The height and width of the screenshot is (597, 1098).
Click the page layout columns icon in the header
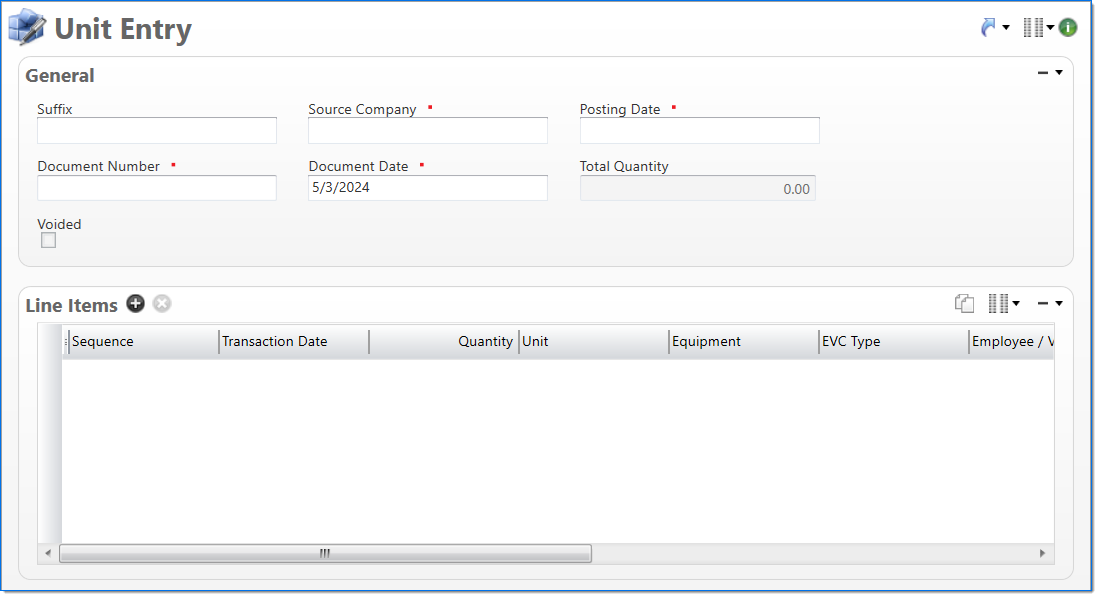pos(1033,28)
